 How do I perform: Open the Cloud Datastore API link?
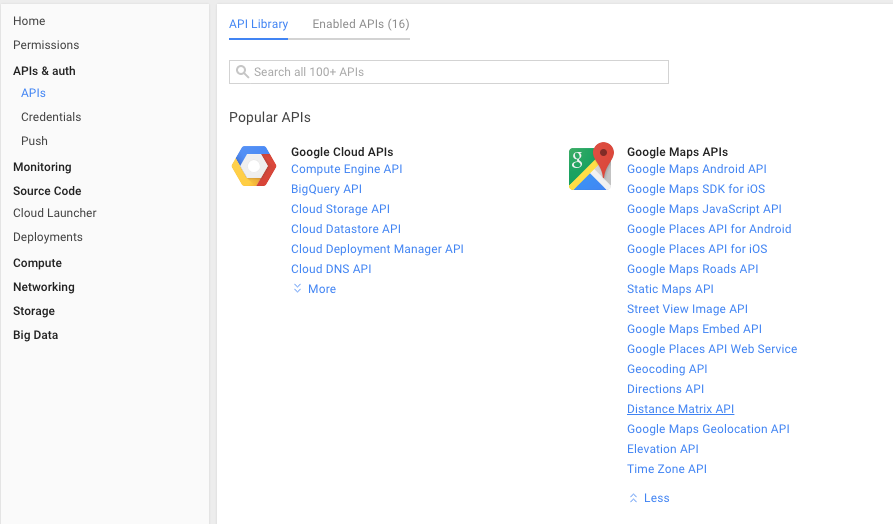point(346,229)
